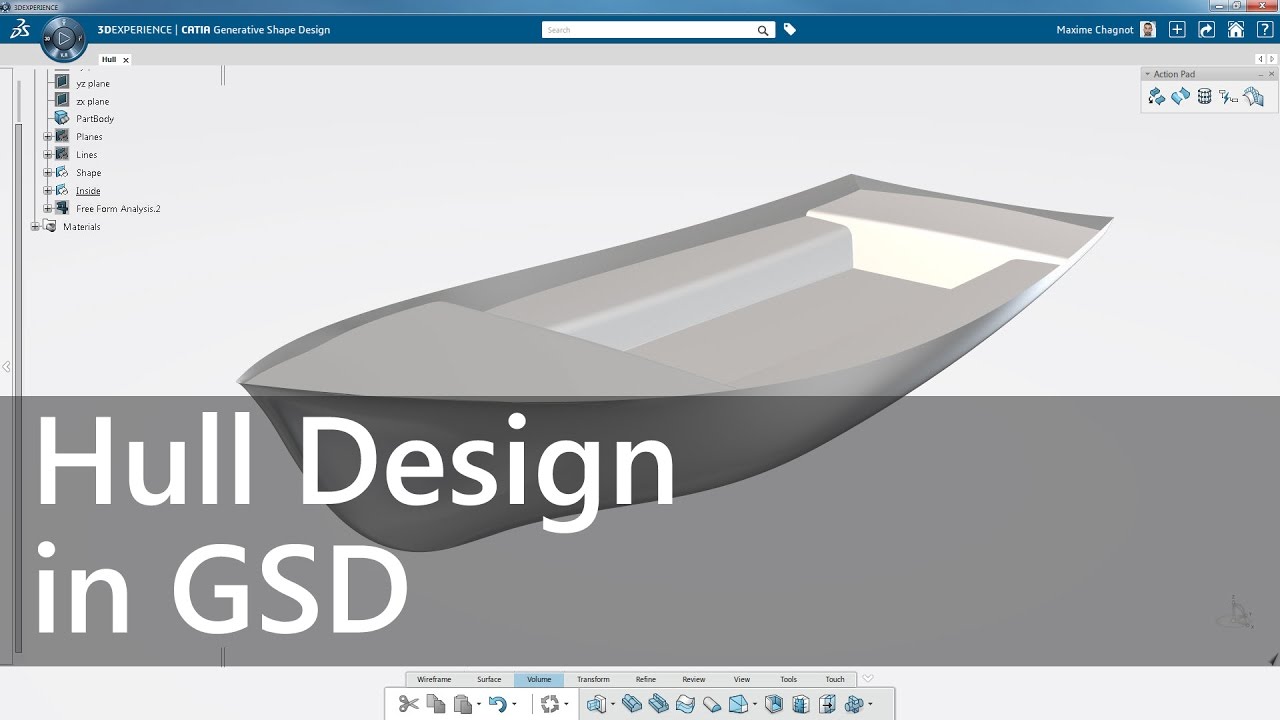Click second Action Pad blue surfaces icon
Screen dimensions: 1280x720
tap(1181, 96)
